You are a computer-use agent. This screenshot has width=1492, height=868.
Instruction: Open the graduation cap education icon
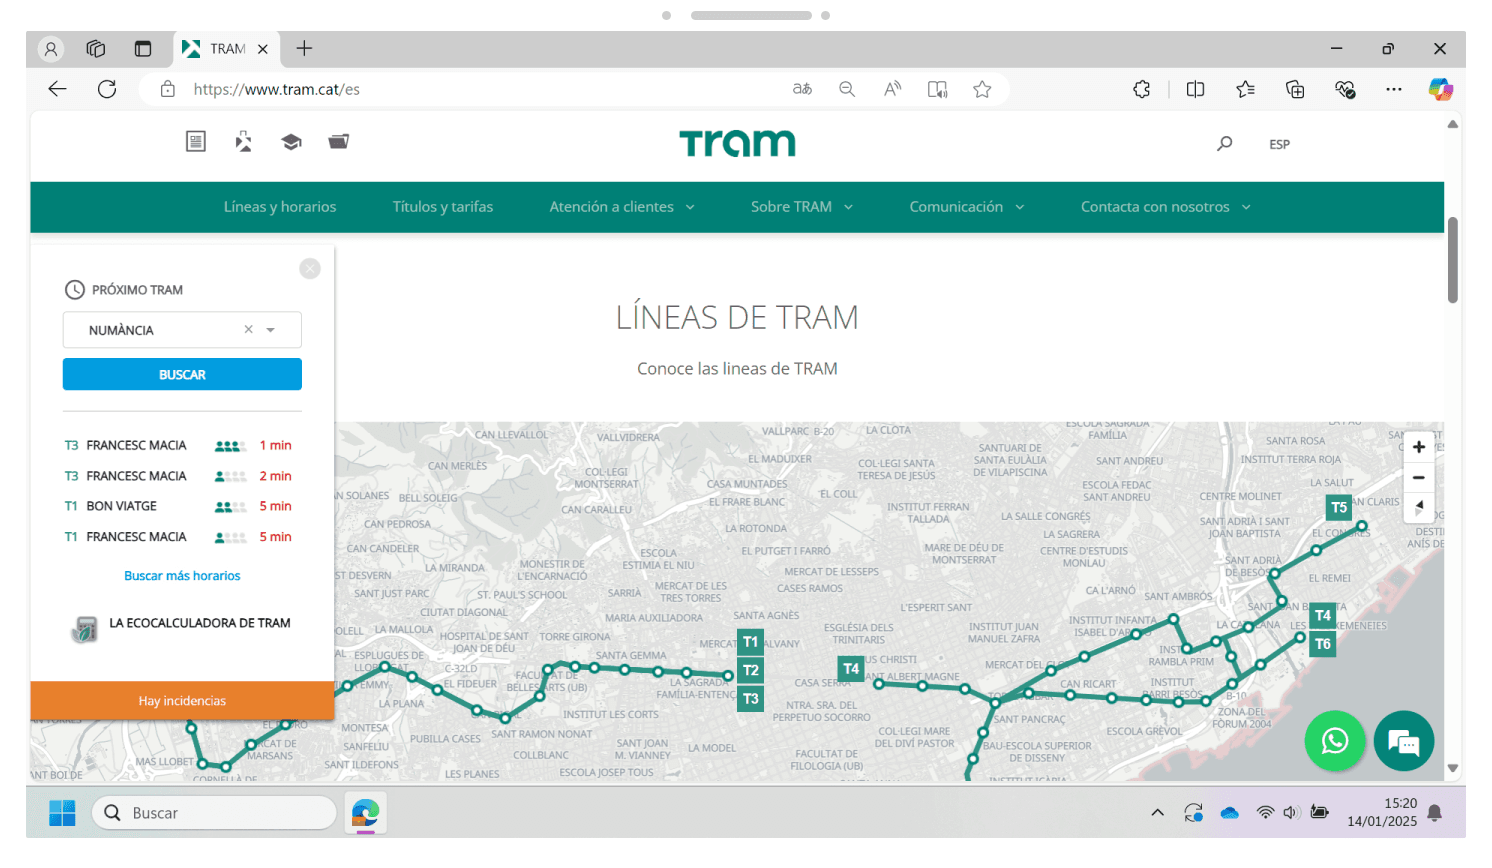[x=291, y=142]
